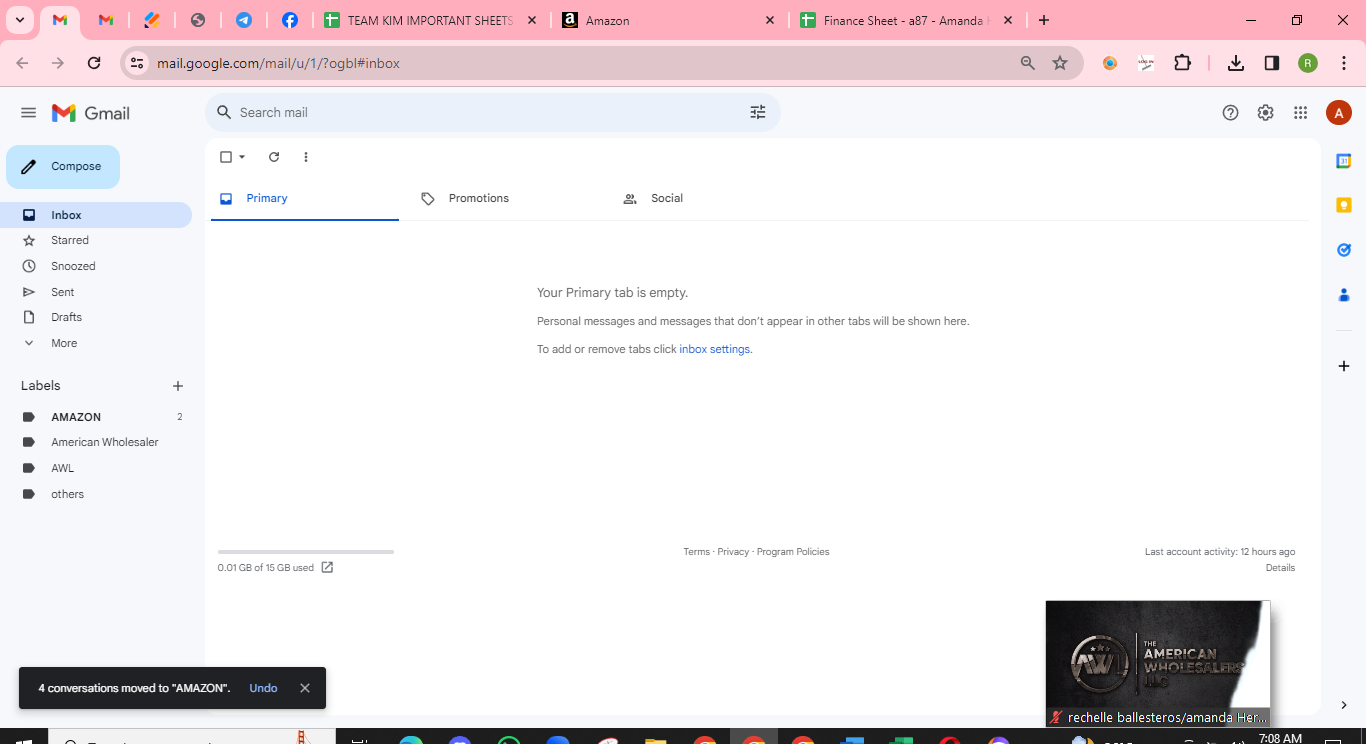The width and height of the screenshot is (1366, 744).
Task: Click the browser address bar URL
Action: click(x=278, y=63)
